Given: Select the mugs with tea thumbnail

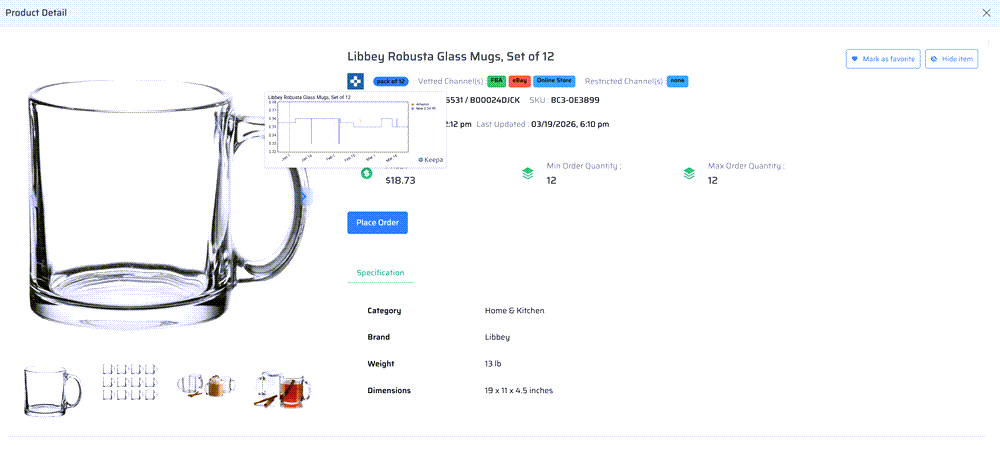Looking at the screenshot, I should [x=282, y=388].
